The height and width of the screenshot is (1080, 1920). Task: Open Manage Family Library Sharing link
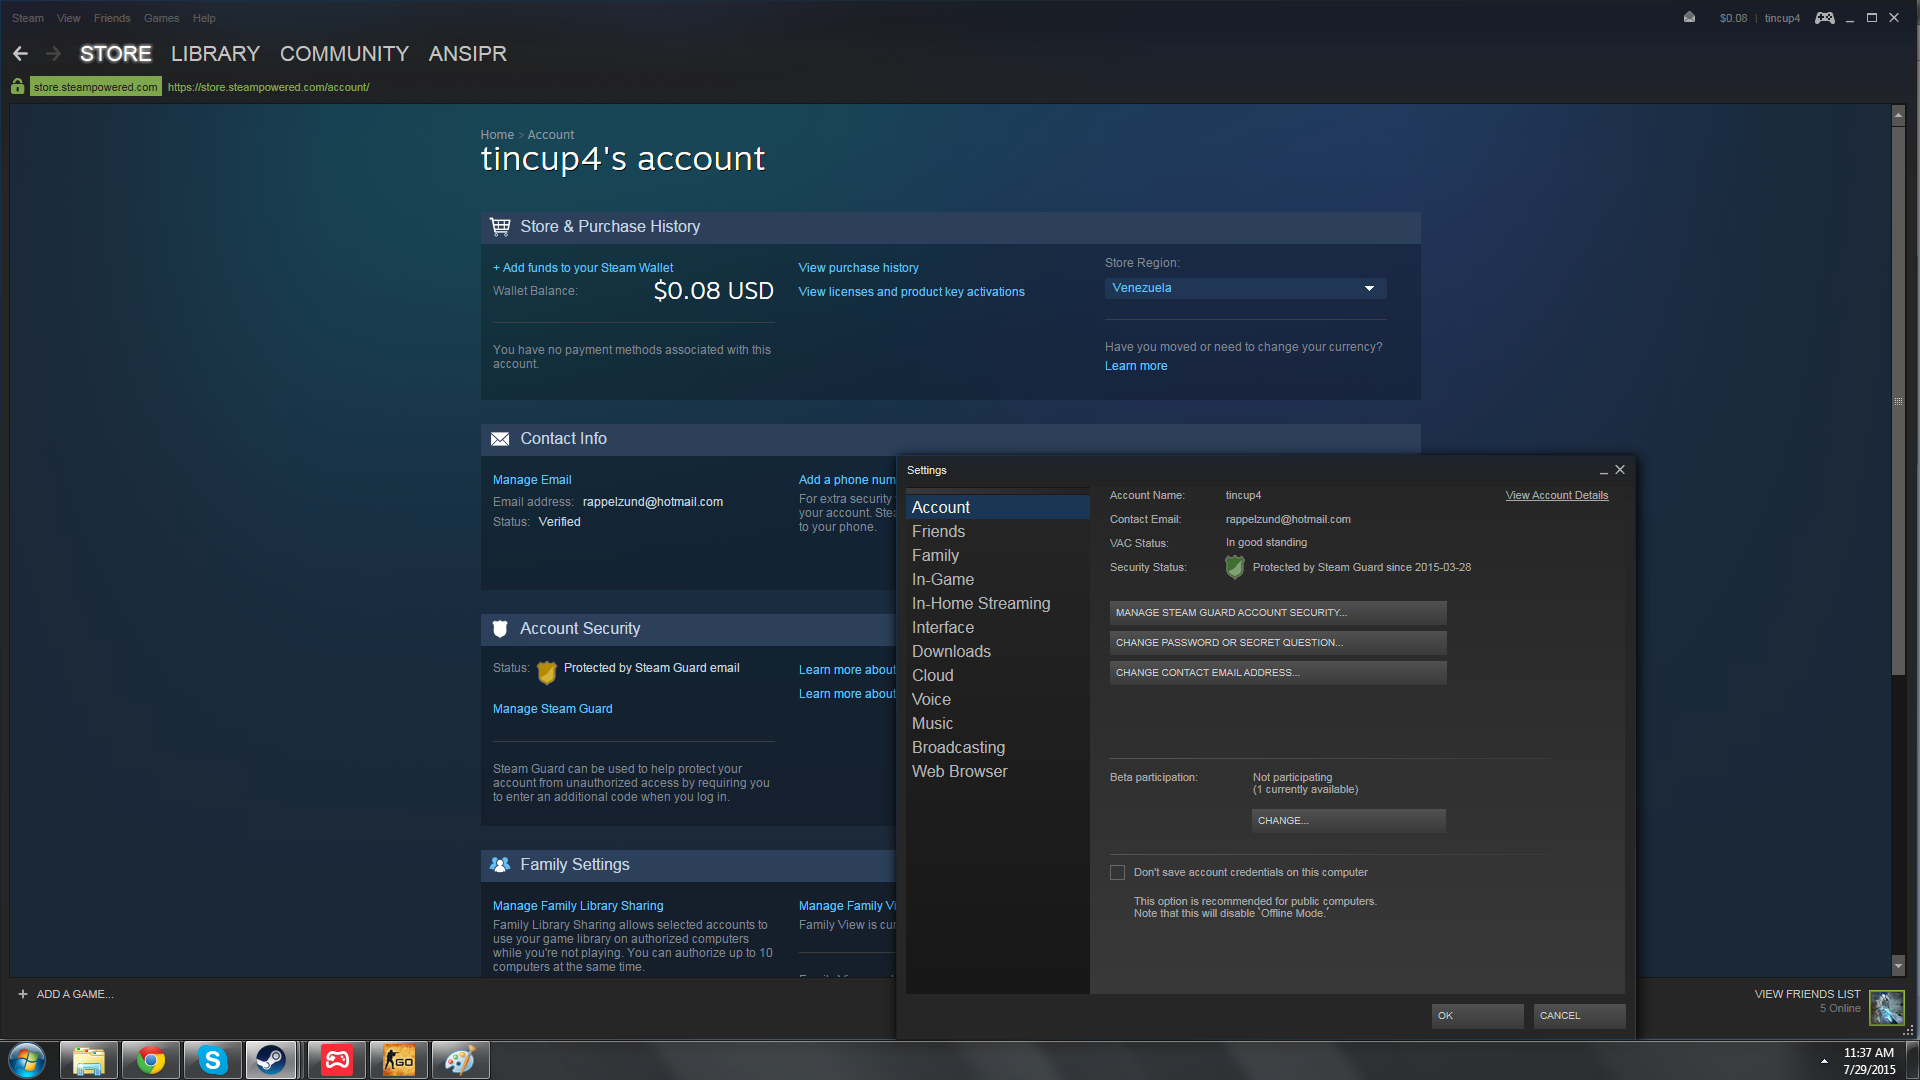(578, 906)
